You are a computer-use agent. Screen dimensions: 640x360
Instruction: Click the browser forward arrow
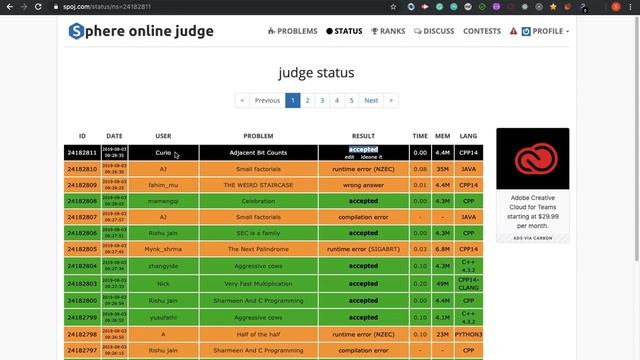pos(24,7)
